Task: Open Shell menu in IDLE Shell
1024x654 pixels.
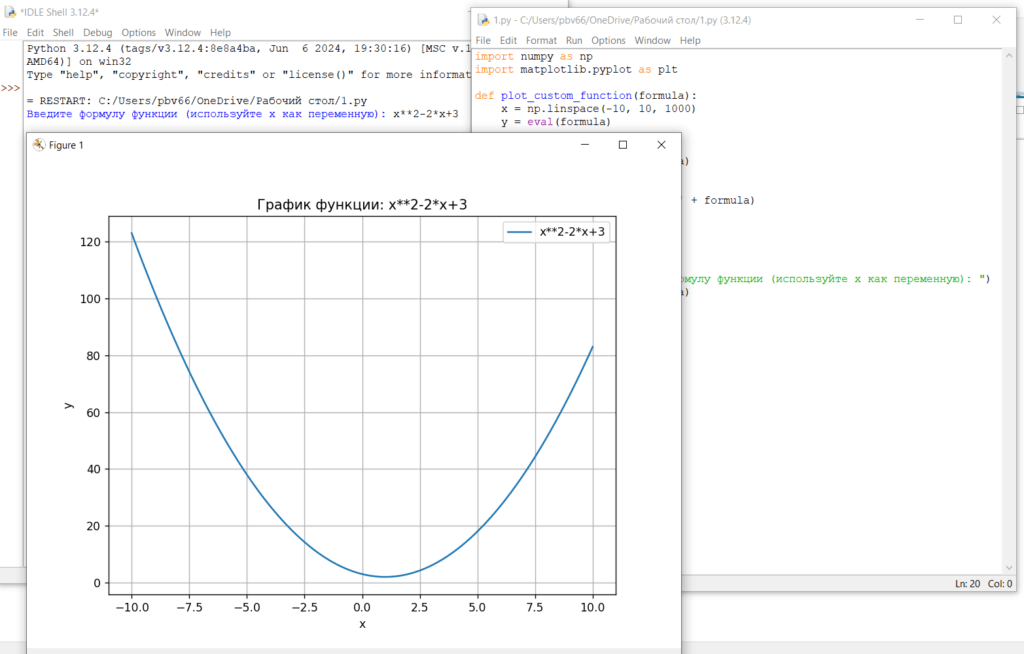Action: (63, 33)
